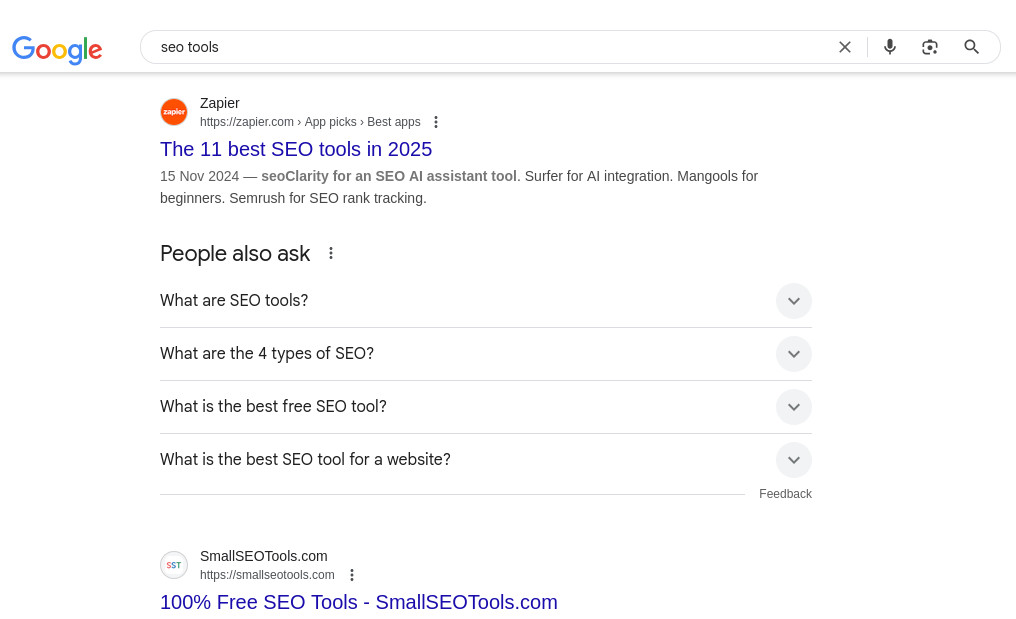Screen dimensions: 1016x619
Task: Expand 'What is the best free SEO tool?'
Action: 485,407
